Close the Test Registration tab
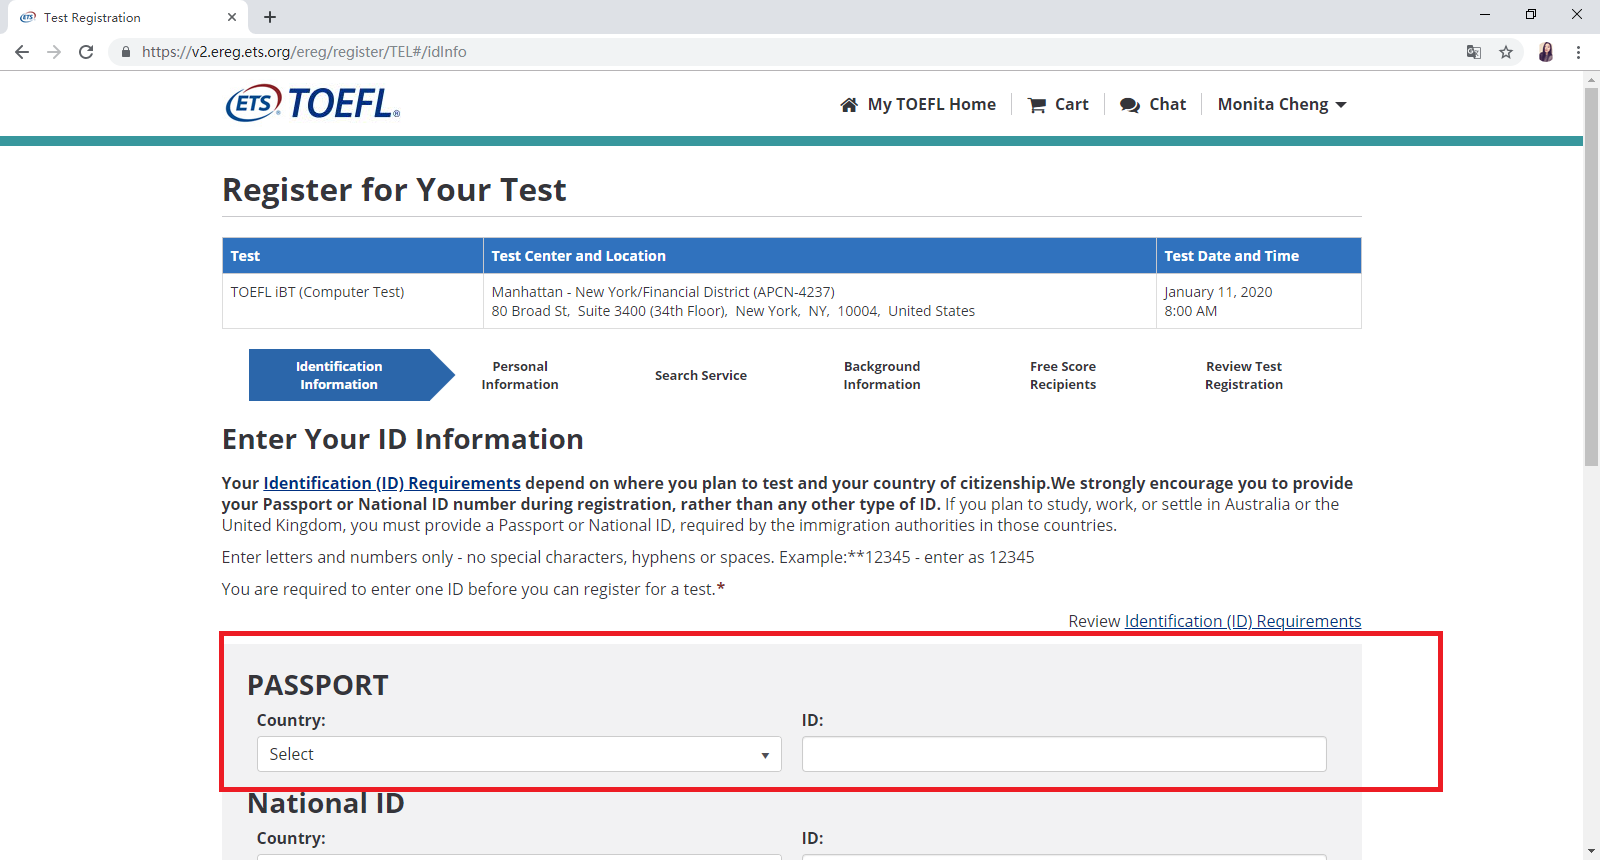Screen dimensions: 1600x860 232,17
